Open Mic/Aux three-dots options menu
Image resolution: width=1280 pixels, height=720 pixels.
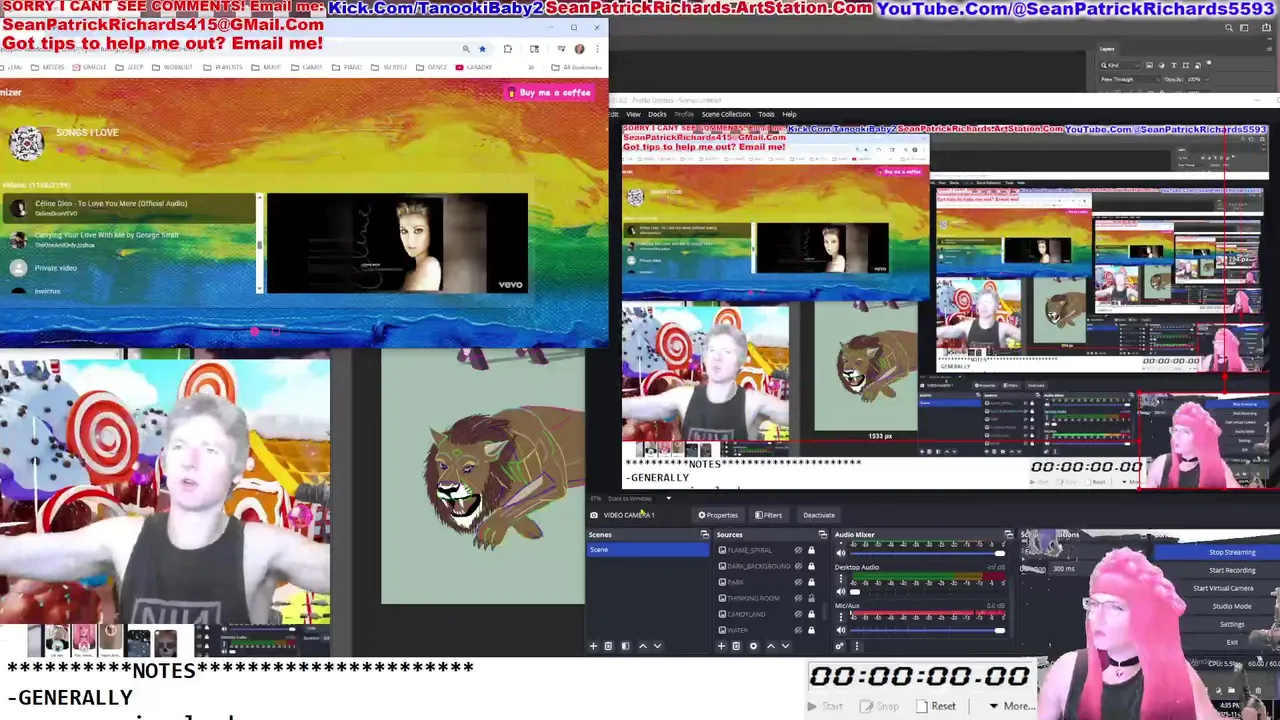[x=841, y=617]
